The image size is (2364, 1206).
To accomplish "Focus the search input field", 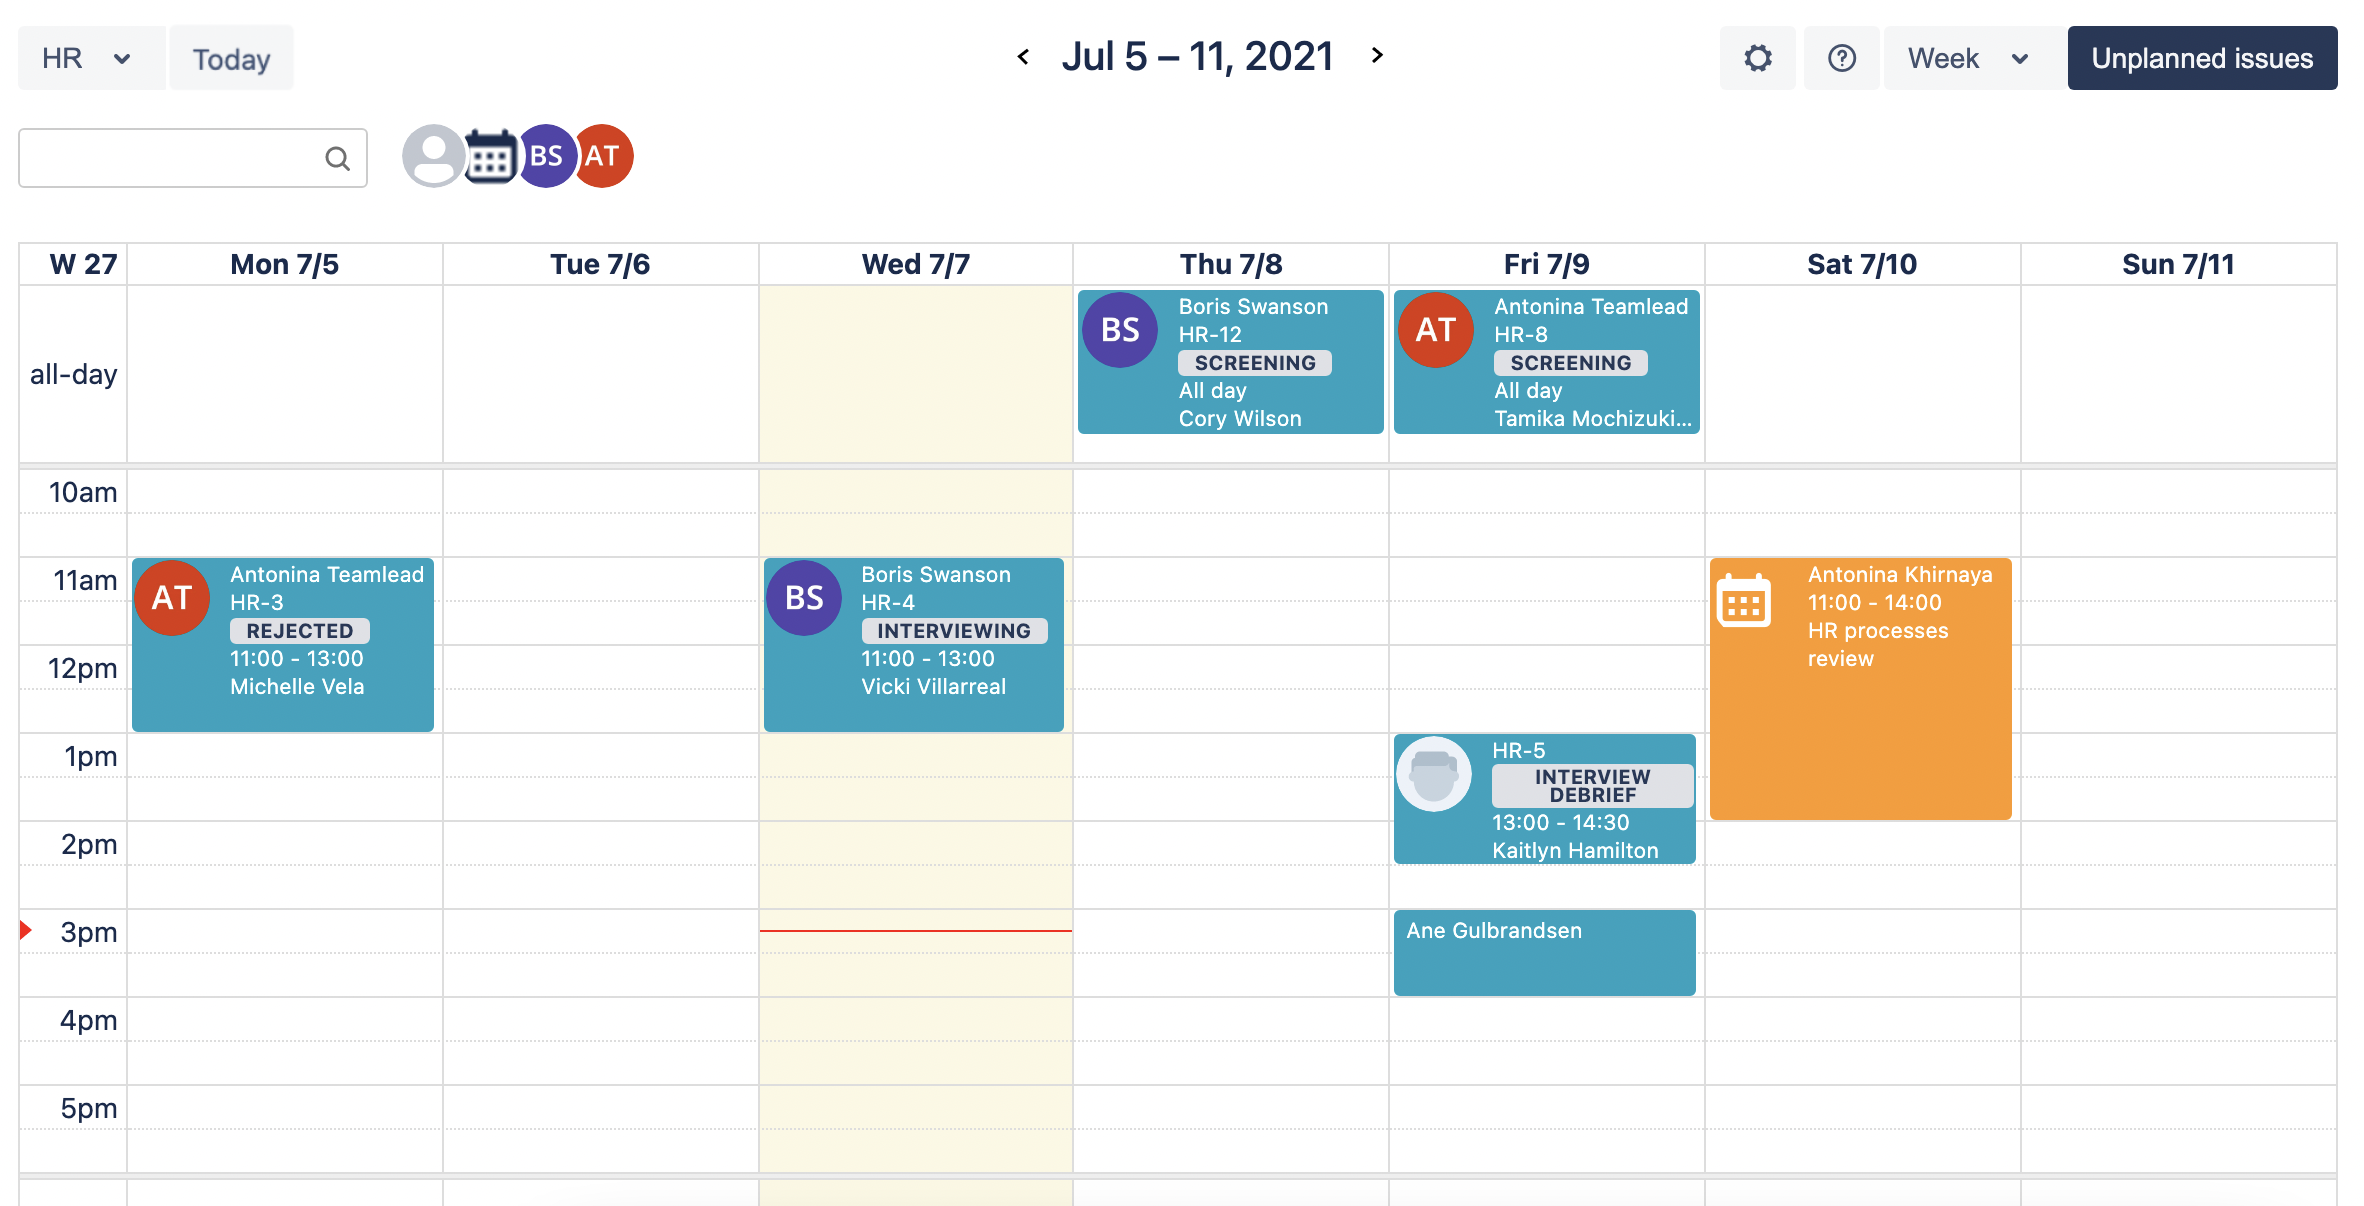I will (x=170, y=158).
